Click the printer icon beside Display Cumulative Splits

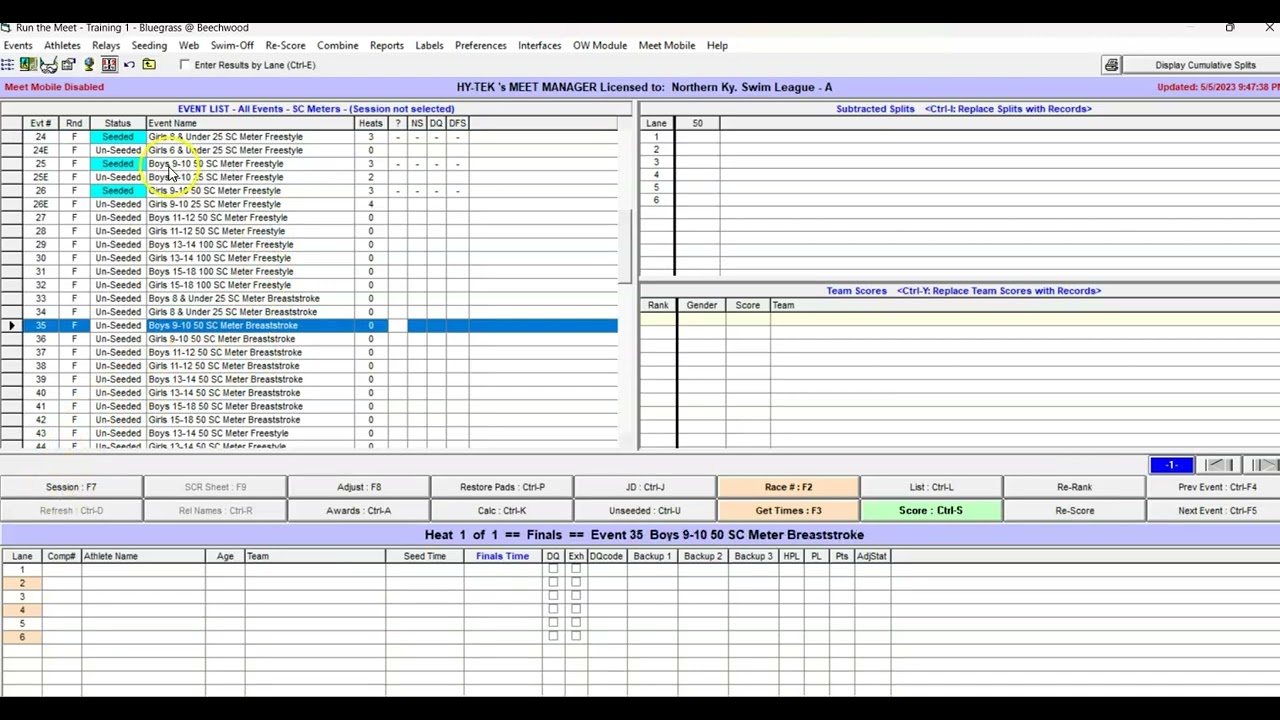[x=1111, y=65]
